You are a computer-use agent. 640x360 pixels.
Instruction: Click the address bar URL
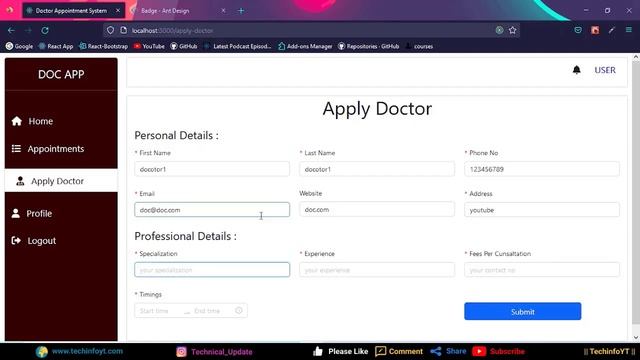click(172, 31)
